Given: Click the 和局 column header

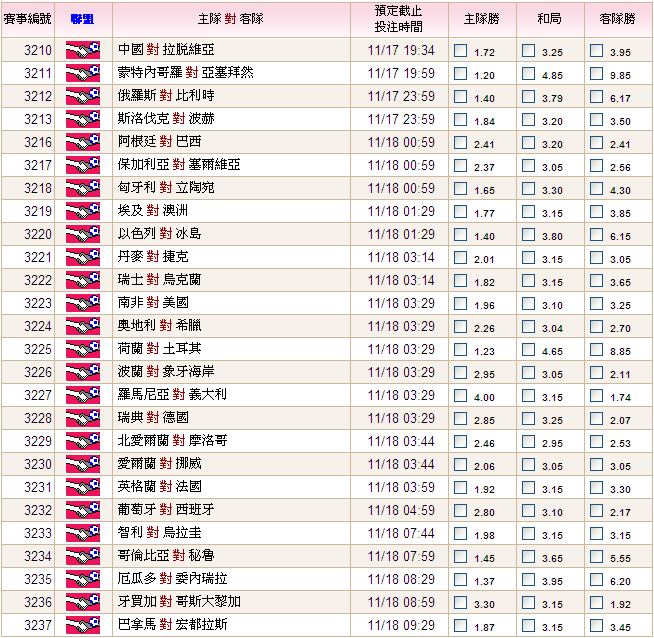Looking at the screenshot, I should pyautogui.click(x=549, y=19).
